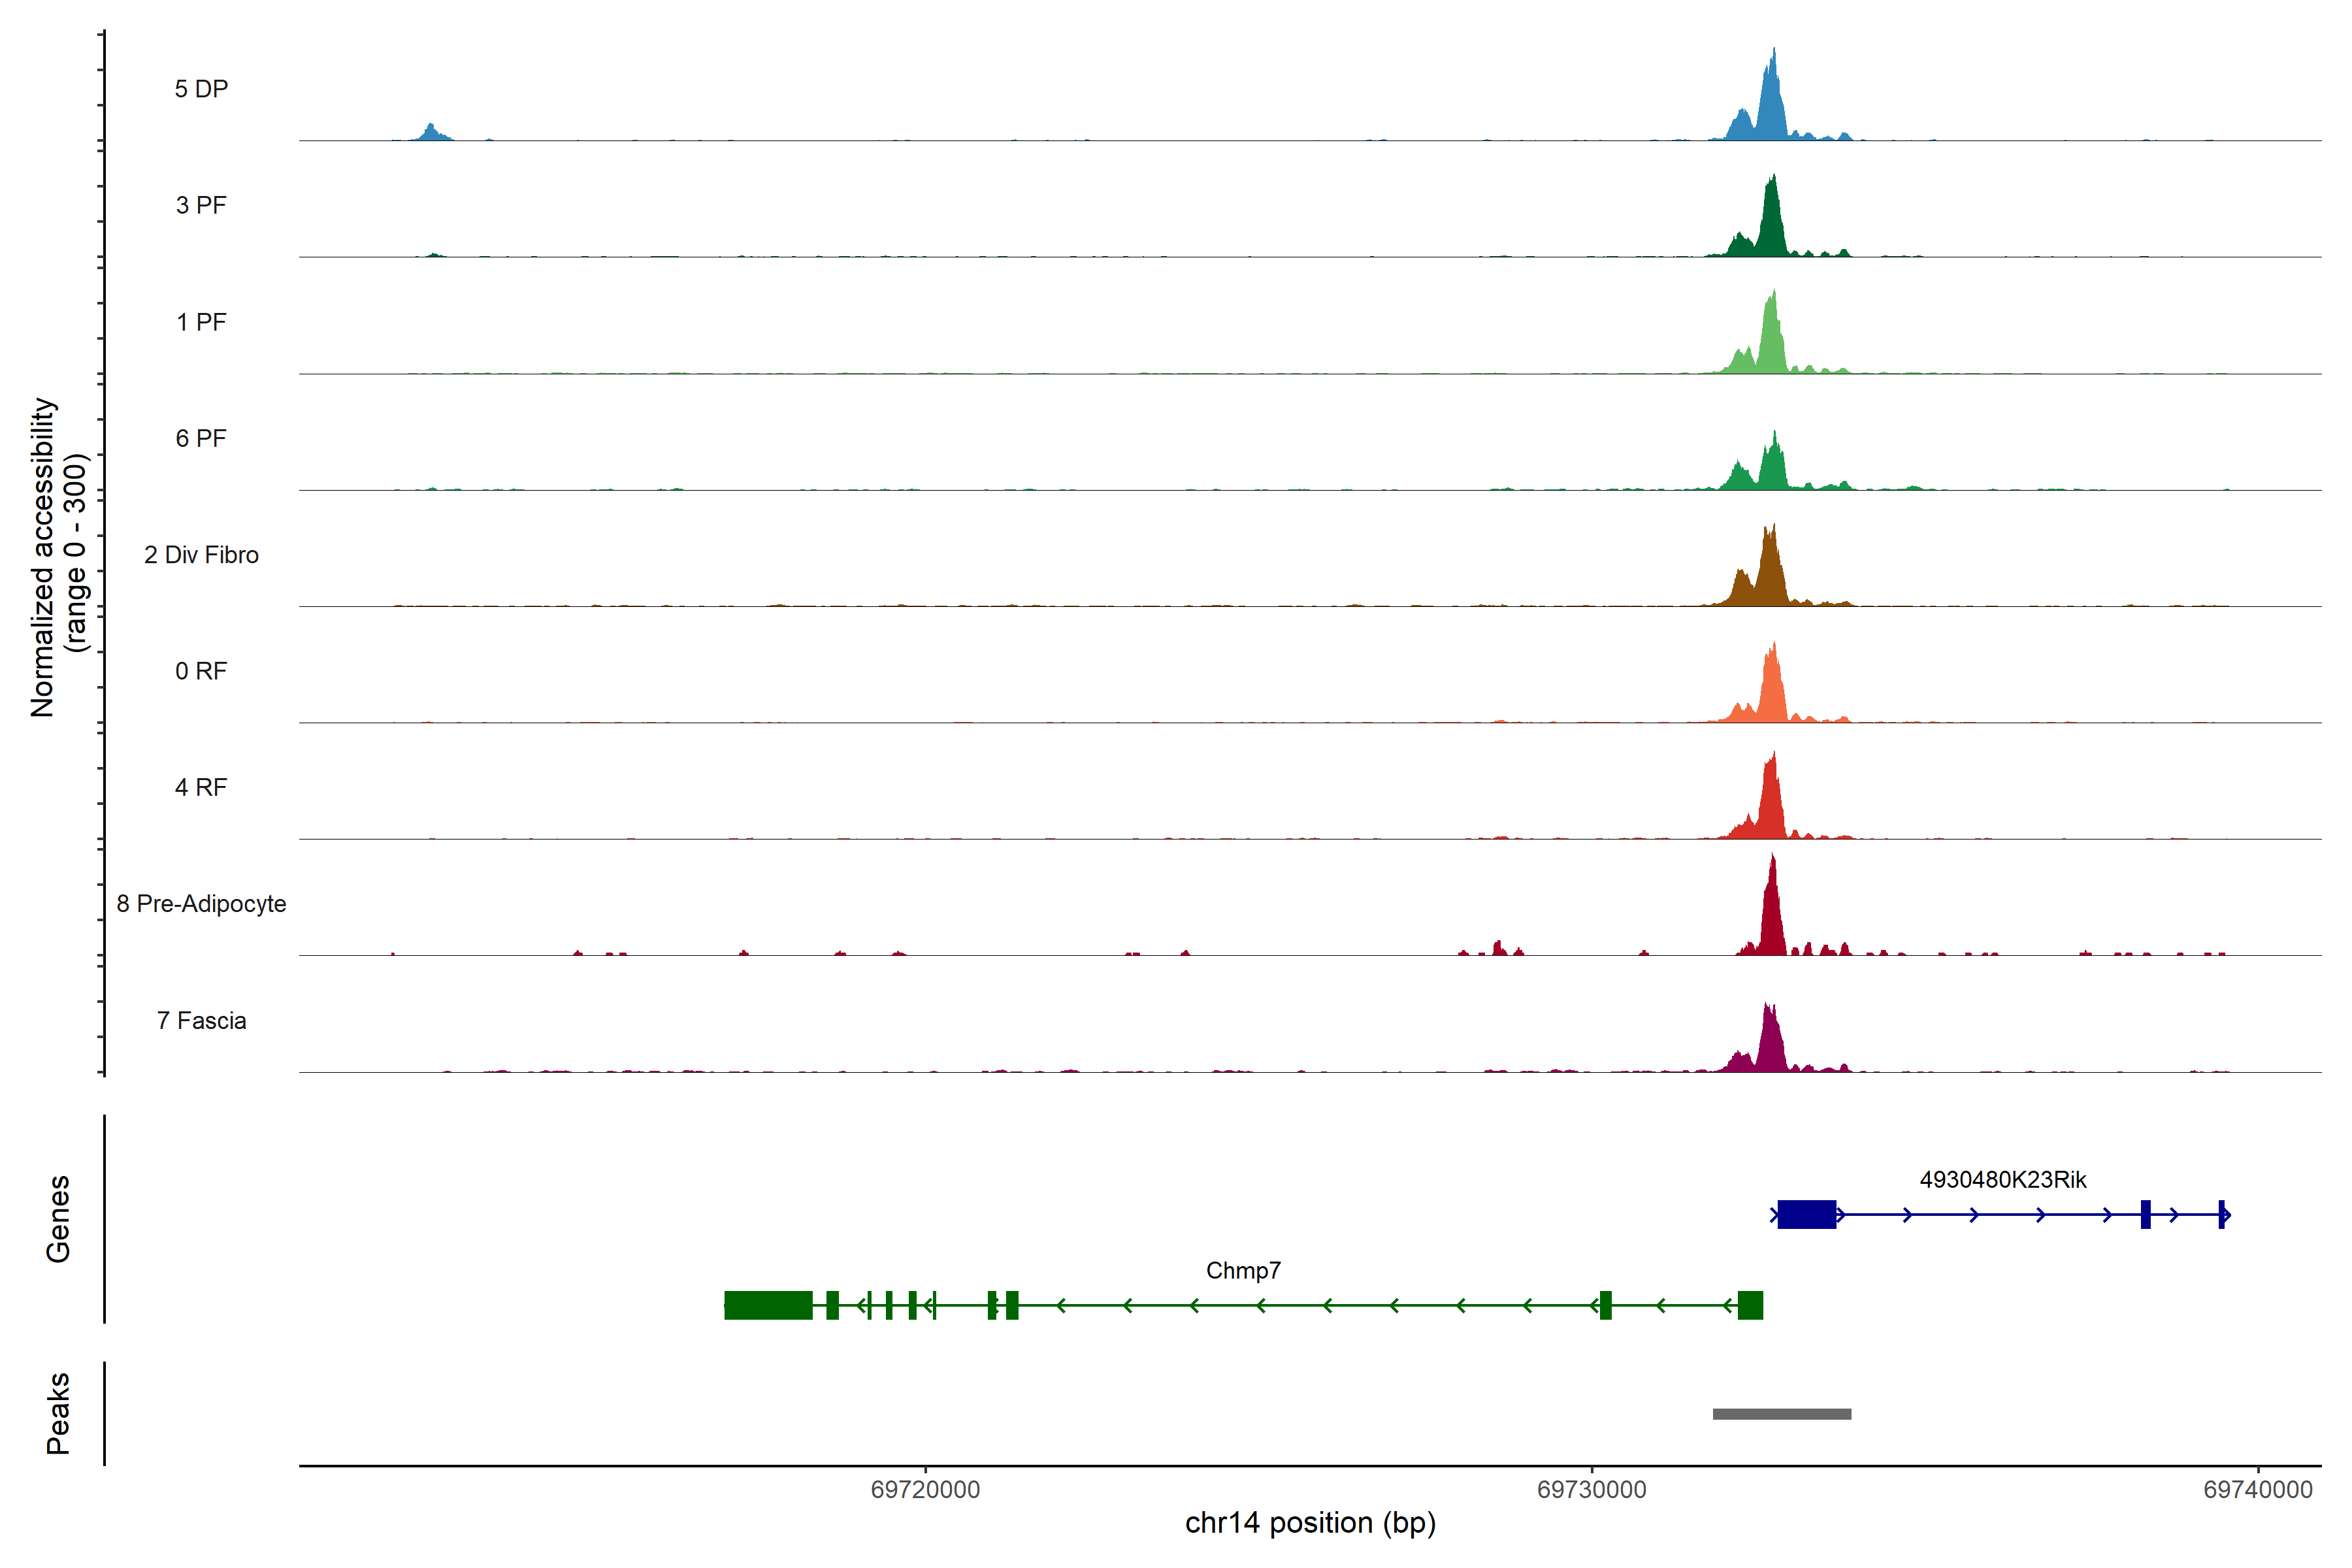Viewport: 2352px width, 1568px height.
Task: Click the largest green Chmp7 exon block
Action: (x=768, y=1305)
